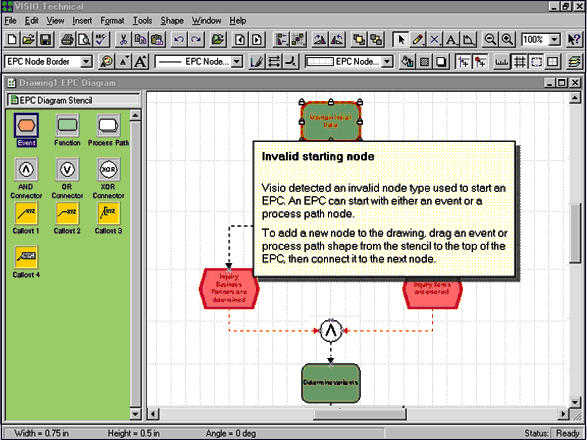Open the View menu

(55, 21)
